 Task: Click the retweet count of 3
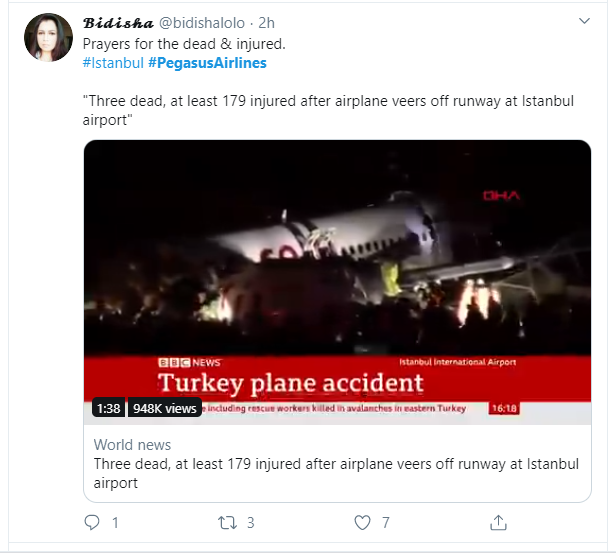pos(250,522)
